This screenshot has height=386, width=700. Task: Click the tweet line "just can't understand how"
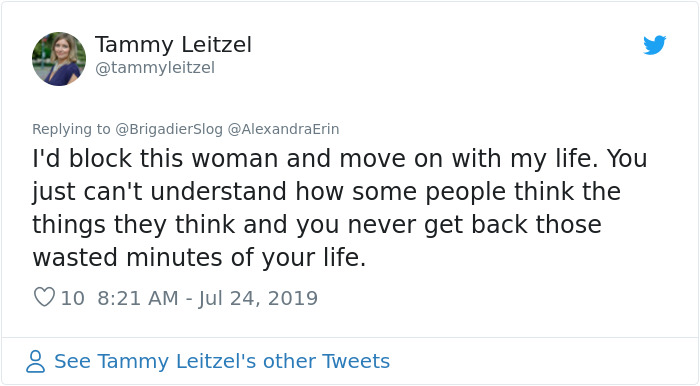point(326,192)
